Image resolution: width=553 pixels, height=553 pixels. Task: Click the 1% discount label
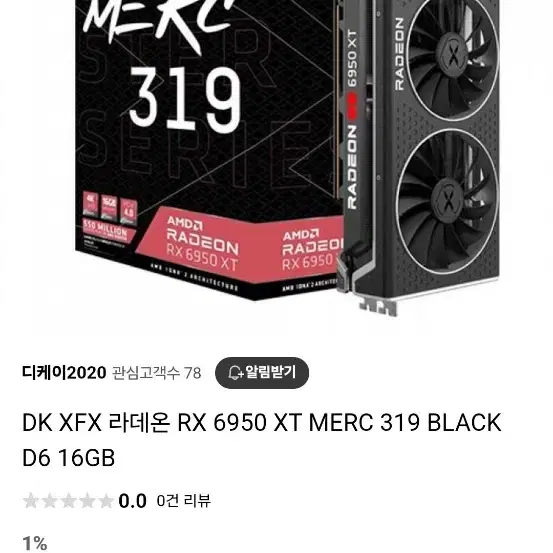point(35,543)
